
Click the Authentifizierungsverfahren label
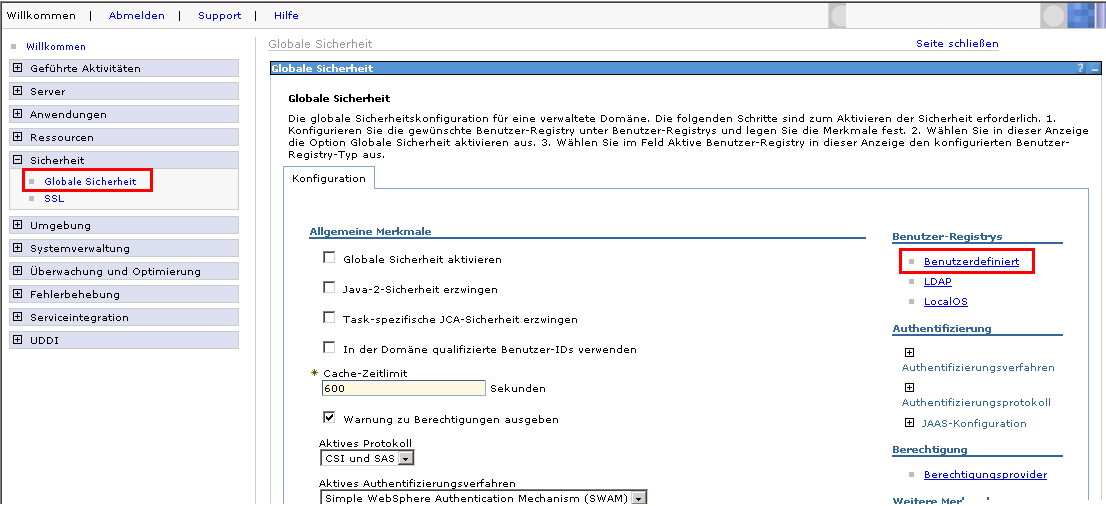[978, 368]
